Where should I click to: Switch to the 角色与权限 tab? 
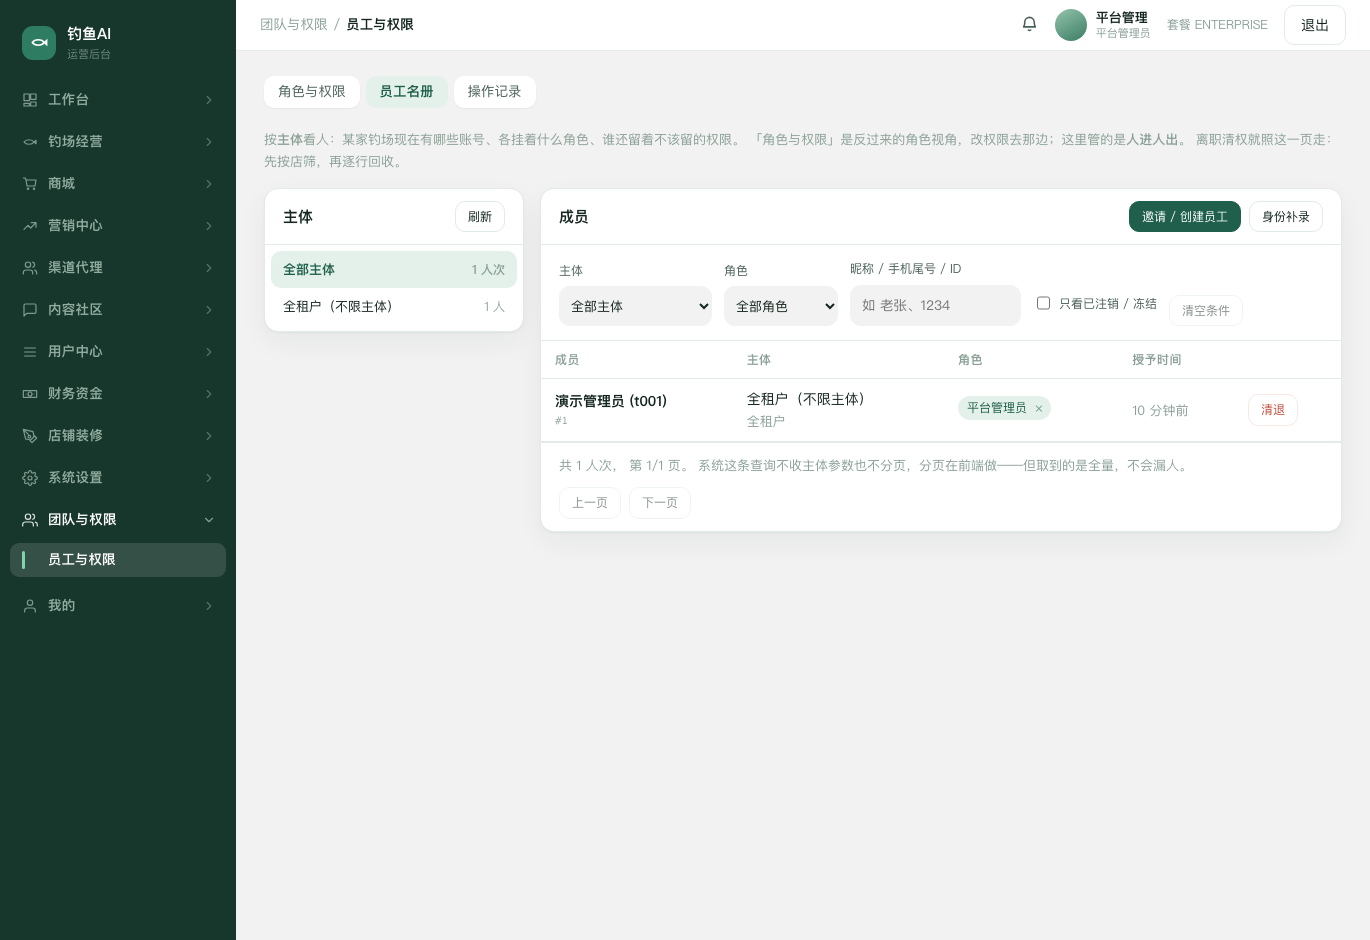[312, 91]
